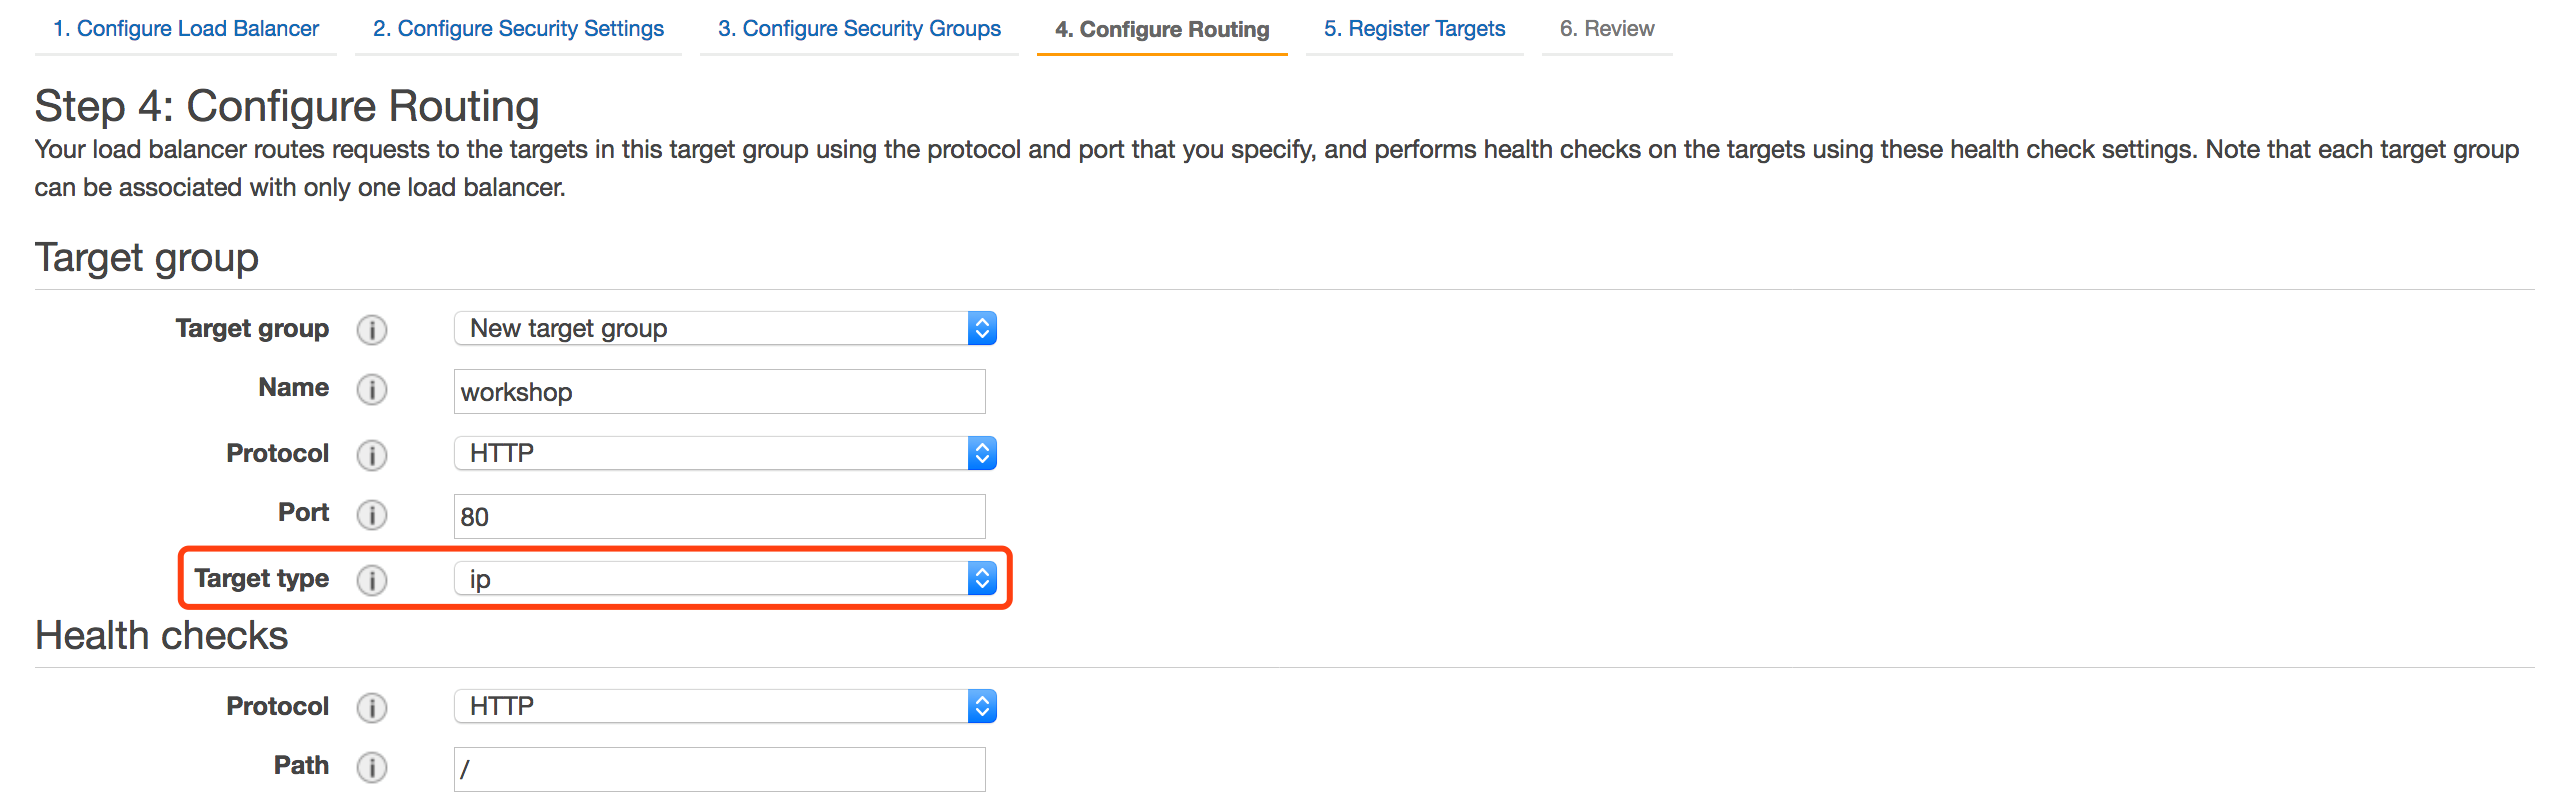Image resolution: width=2558 pixels, height=800 pixels.
Task: Expand the Target type ip dropdown
Action: 725,578
